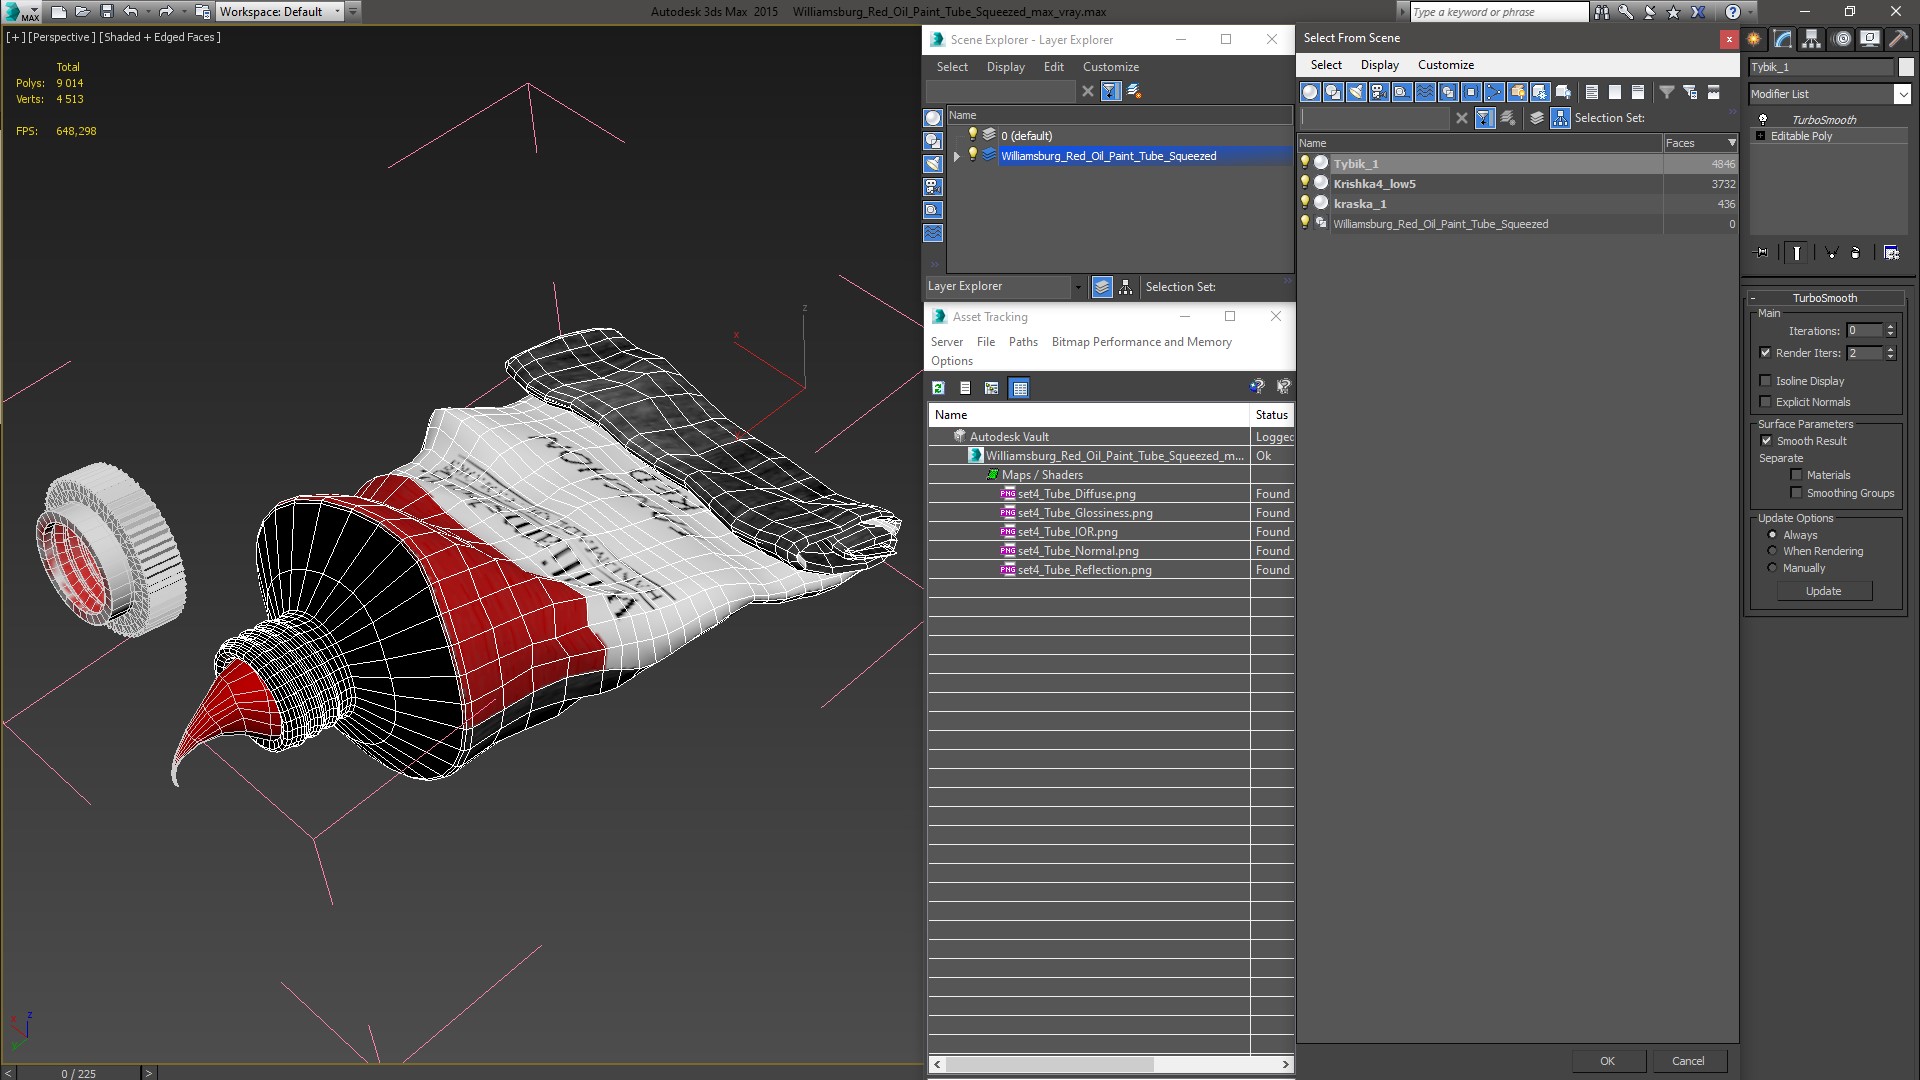This screenshot has width=1920, height=1080.
Task: Toggle Display Cameras filter in Select From Scene
Action: pos(1379,92)
